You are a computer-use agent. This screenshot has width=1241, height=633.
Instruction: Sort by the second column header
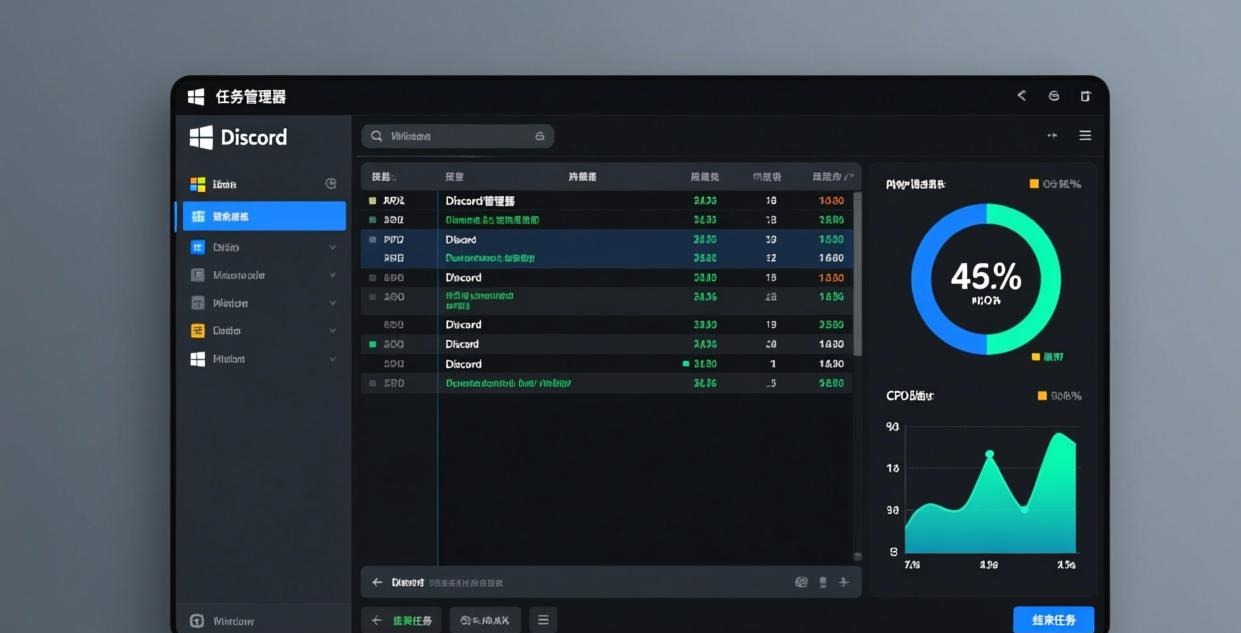454,176
